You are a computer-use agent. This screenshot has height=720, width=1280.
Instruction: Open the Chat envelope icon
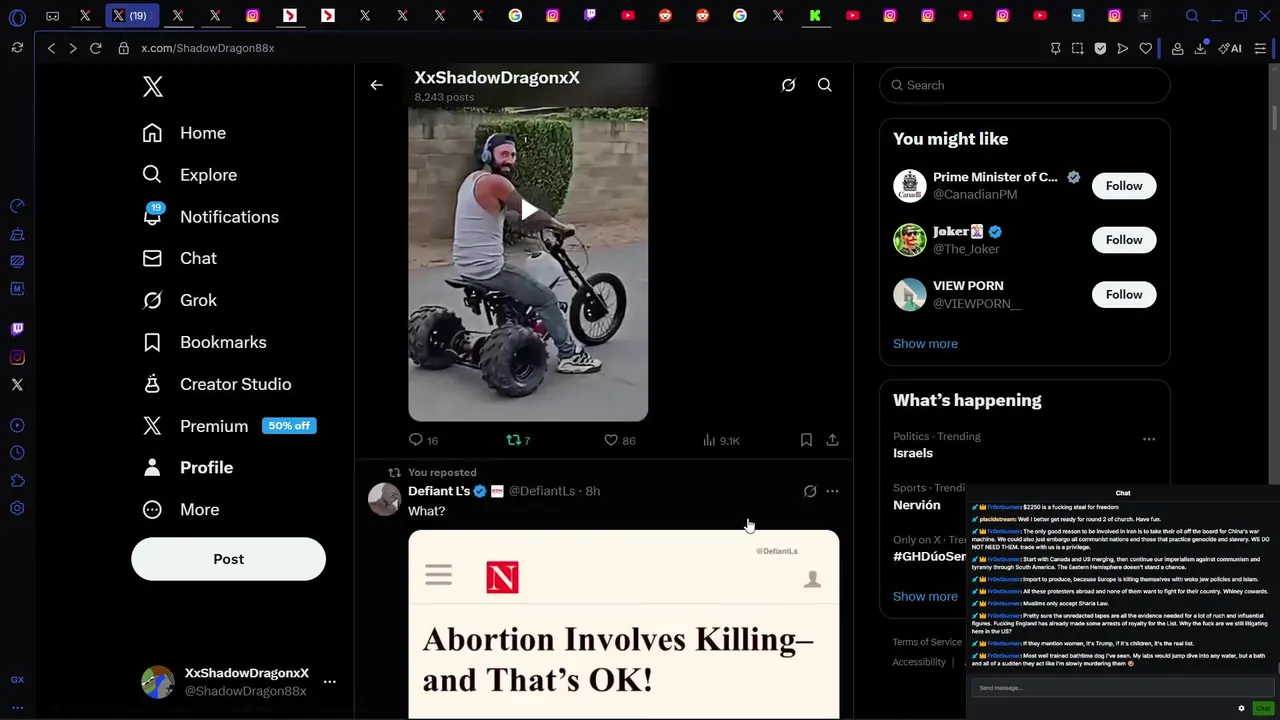(x=152, y=258)
